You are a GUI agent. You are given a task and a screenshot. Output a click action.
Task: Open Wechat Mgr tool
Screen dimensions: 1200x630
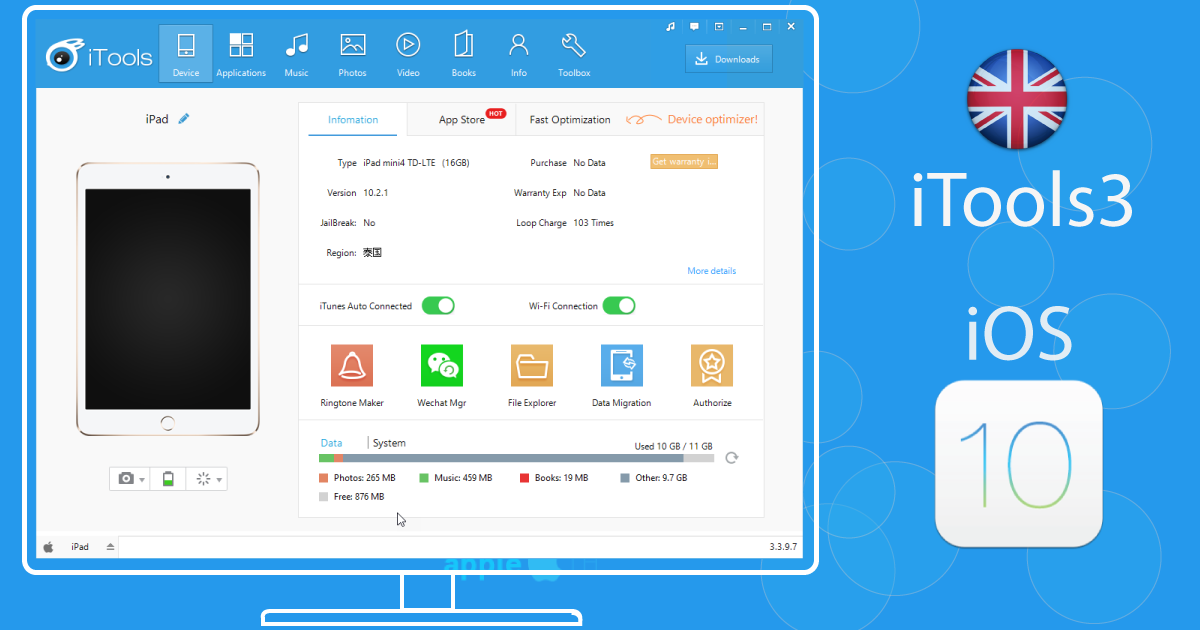(x=441, y=376)
